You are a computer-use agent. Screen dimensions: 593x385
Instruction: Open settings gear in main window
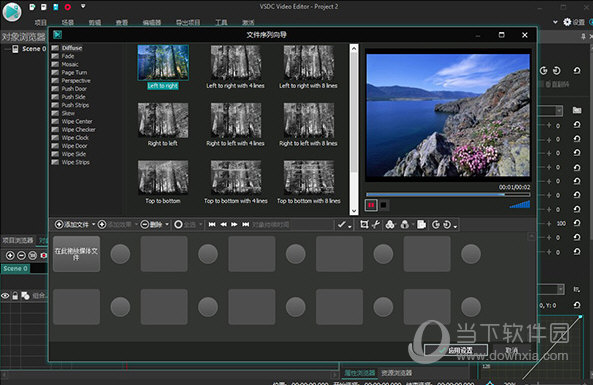coord(567,22)
